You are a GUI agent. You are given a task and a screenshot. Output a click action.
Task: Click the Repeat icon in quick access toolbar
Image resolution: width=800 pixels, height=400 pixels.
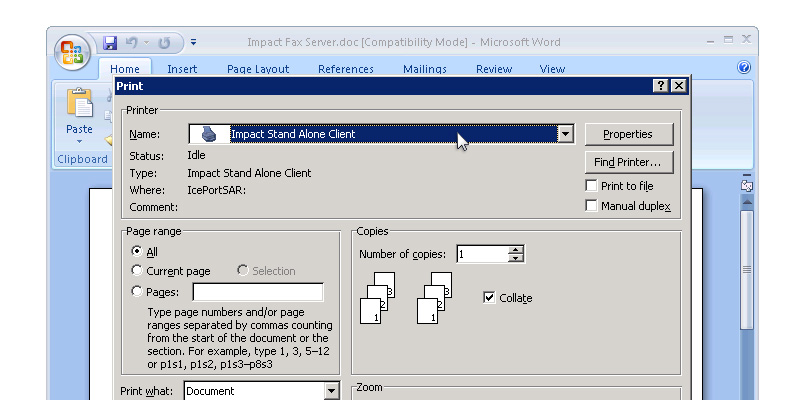coord(164,43)
